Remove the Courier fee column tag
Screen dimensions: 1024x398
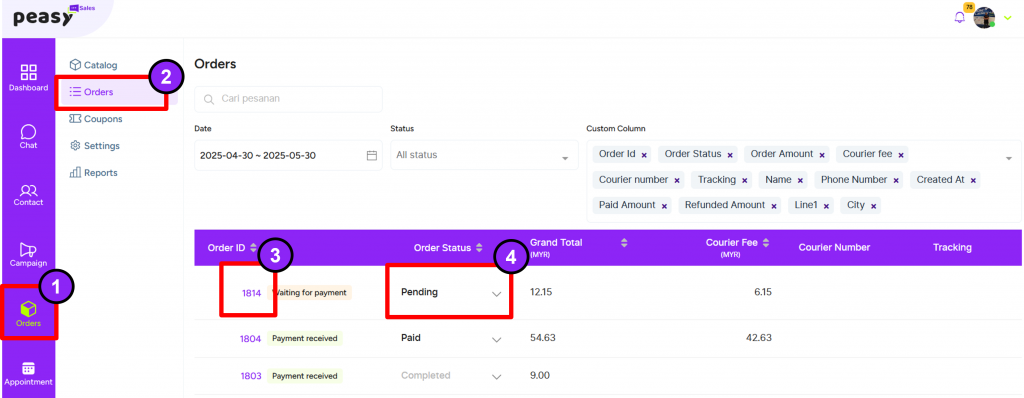901,155
